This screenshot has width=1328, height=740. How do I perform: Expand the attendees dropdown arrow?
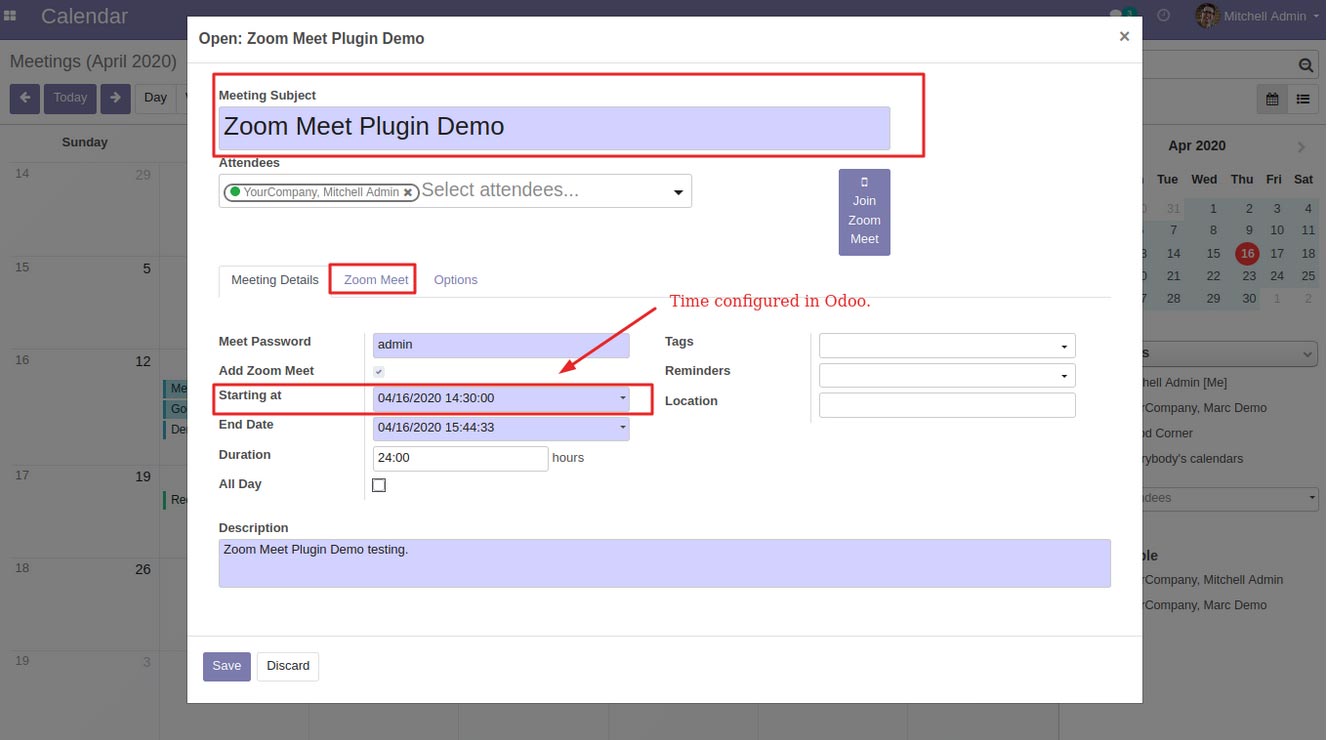678,192
